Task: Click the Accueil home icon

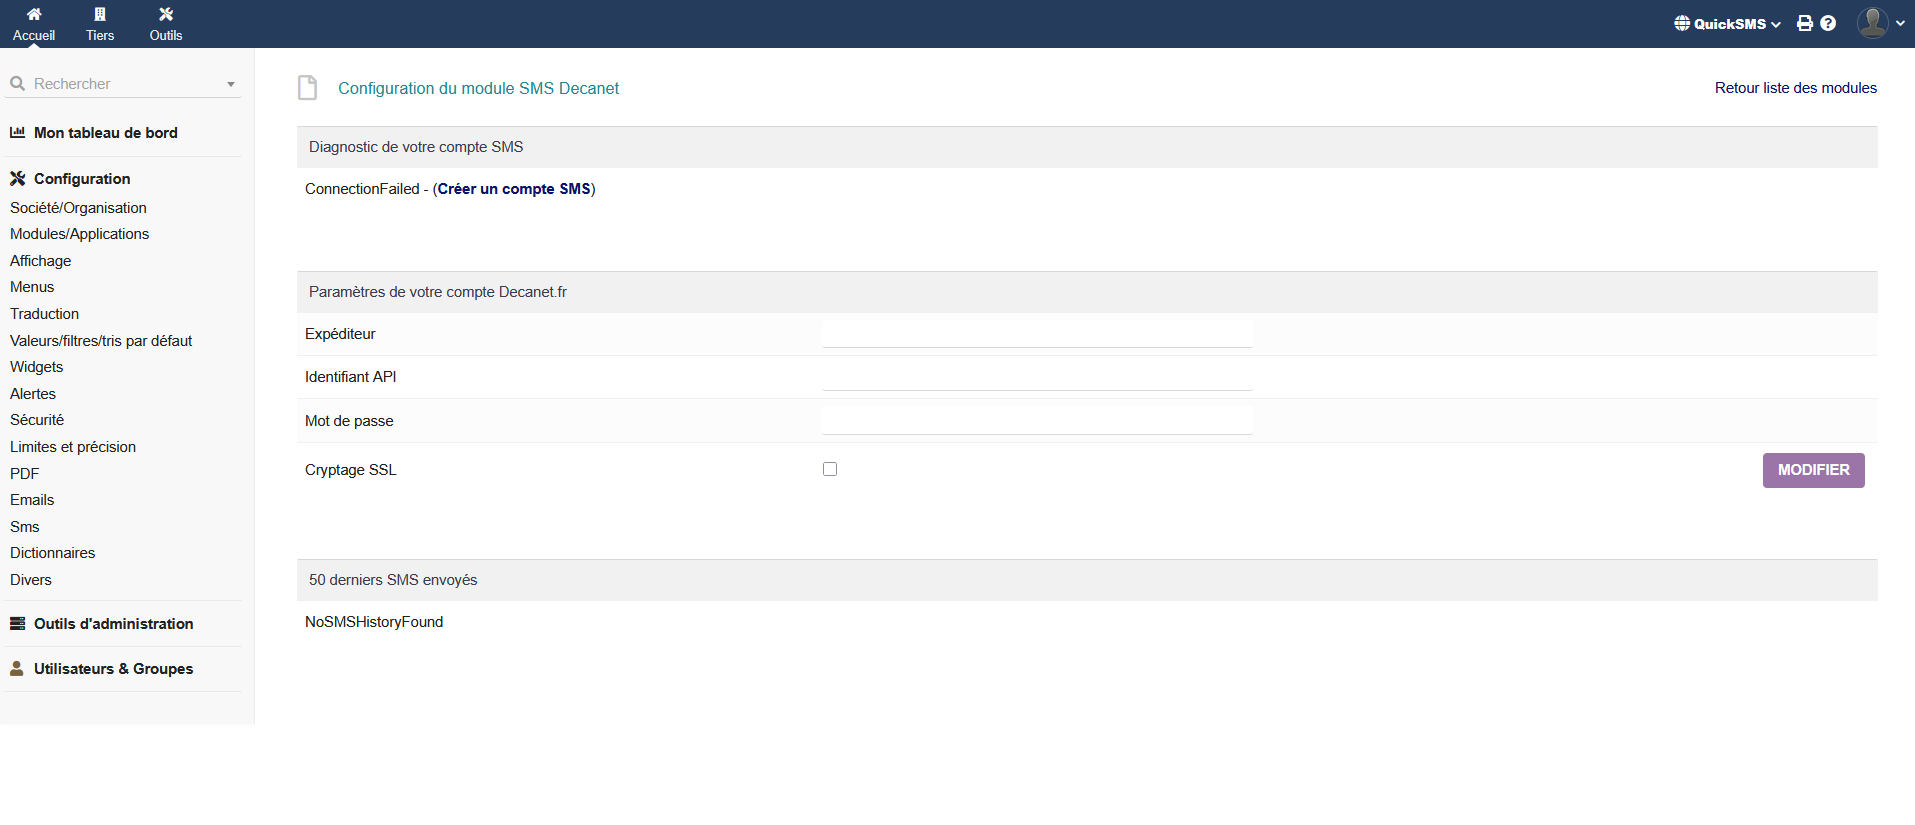Action: pos(34,14)
